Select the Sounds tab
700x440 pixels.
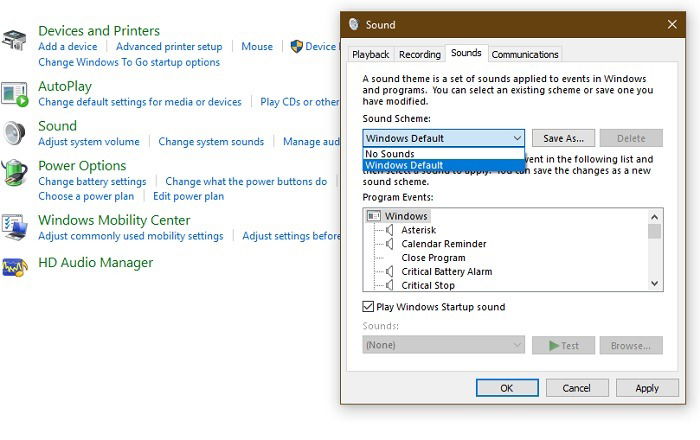466,53
